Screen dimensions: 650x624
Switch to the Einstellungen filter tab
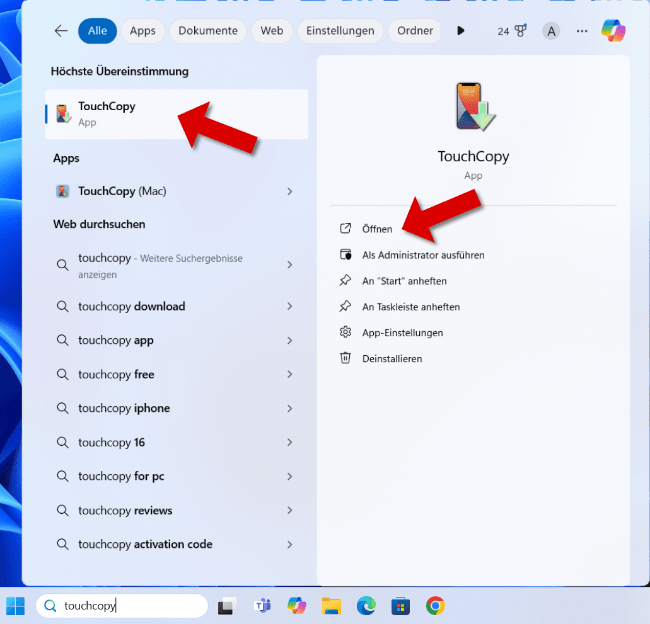click(340, 31)
